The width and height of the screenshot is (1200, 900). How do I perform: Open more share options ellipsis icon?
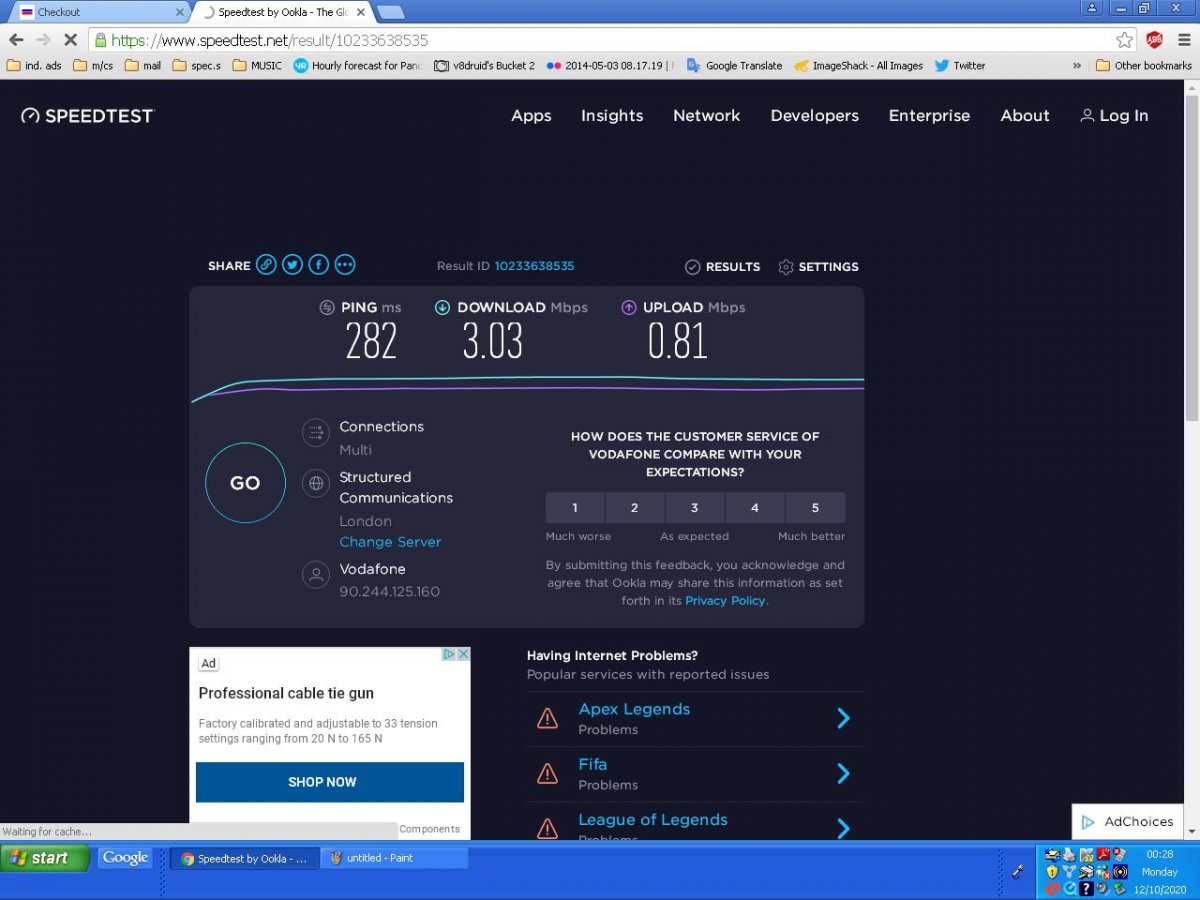[x=345, y=265]
